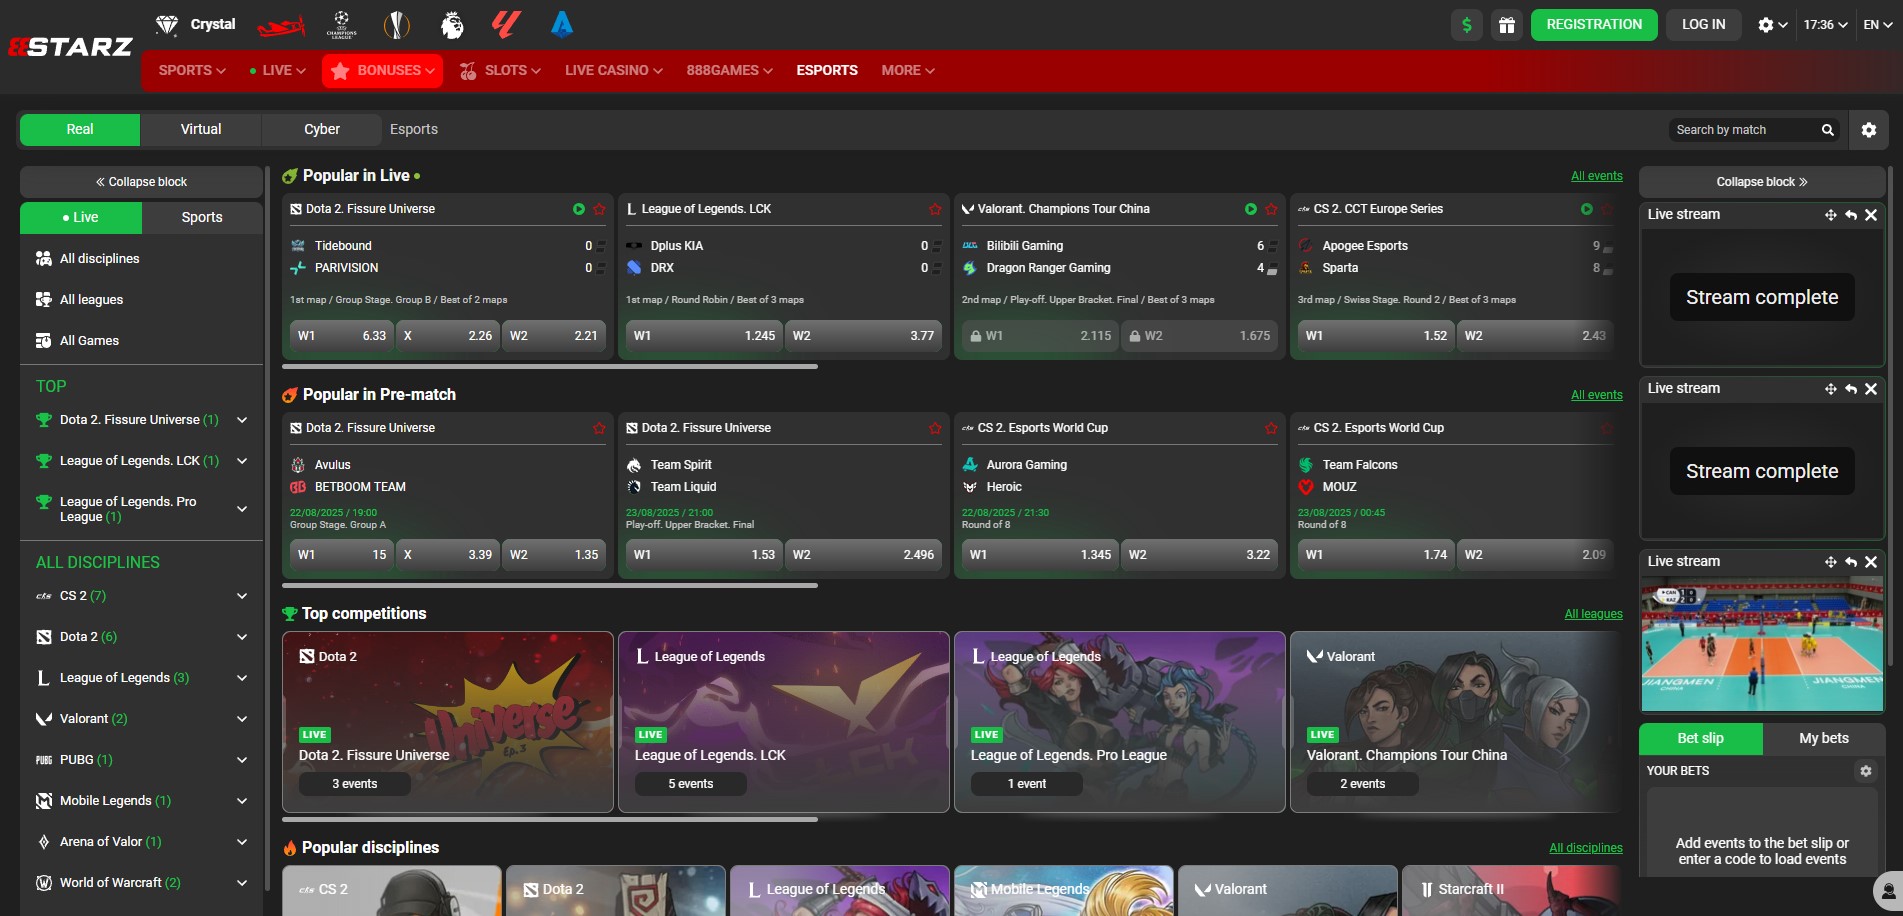Open bet slip settings gear icon
Image resolution: width=1903 pixels, height=916 pixels.
pos(1865,771)
